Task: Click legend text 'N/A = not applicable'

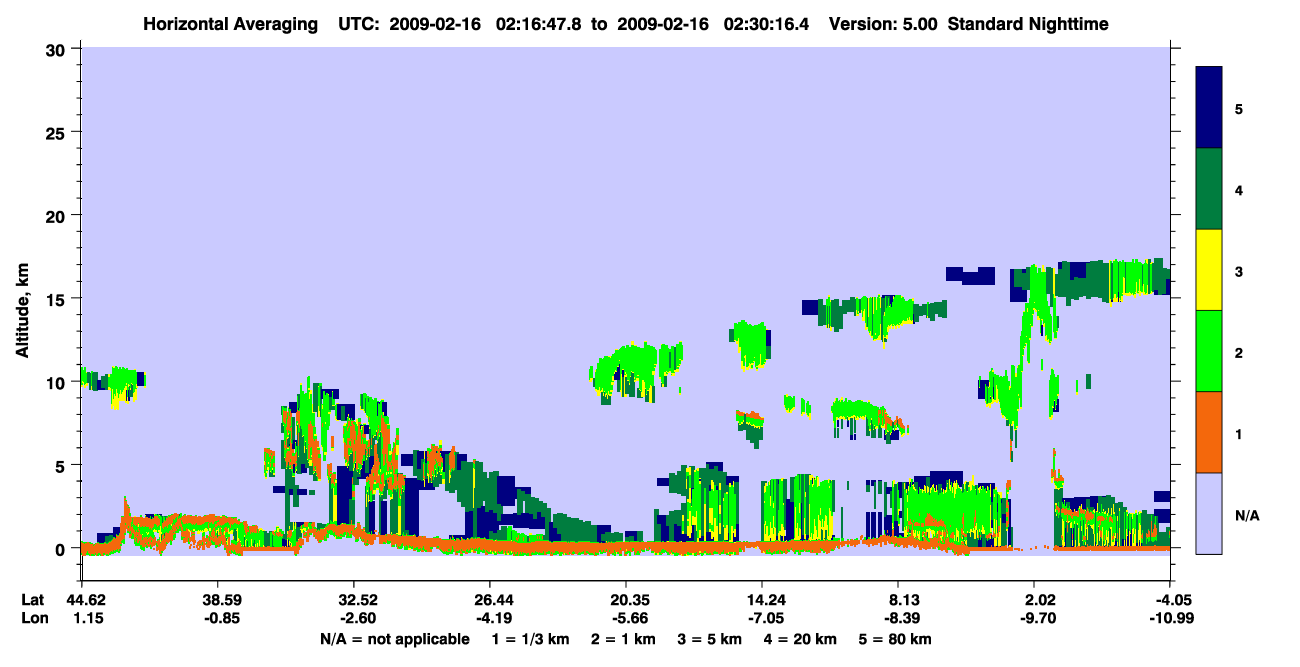Action: [x=394, y=639]
